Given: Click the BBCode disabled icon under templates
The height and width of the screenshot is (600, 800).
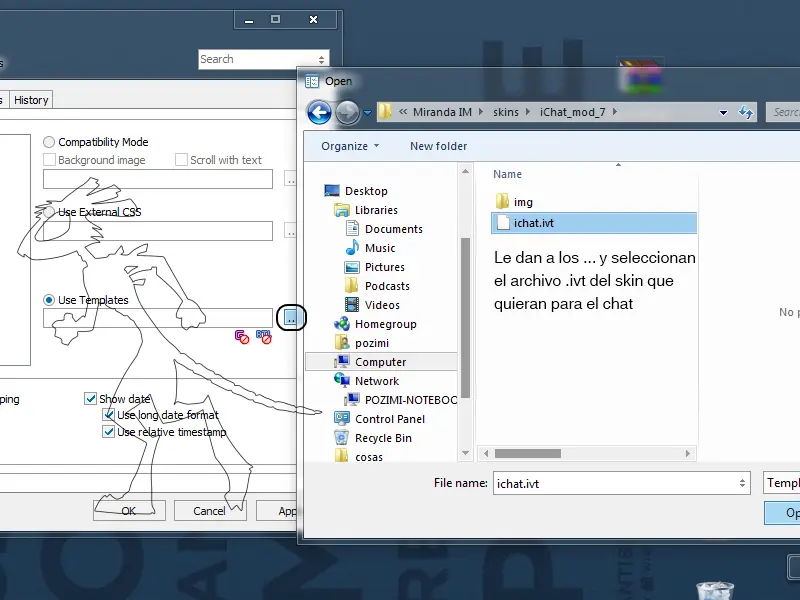Looking at the screenshot, I should 242,337.
